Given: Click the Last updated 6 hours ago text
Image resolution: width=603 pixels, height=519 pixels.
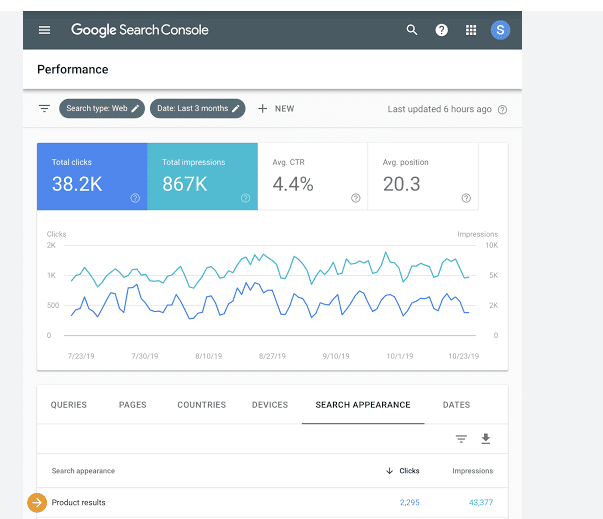Looking at the screenshot, I should [440, 109].
